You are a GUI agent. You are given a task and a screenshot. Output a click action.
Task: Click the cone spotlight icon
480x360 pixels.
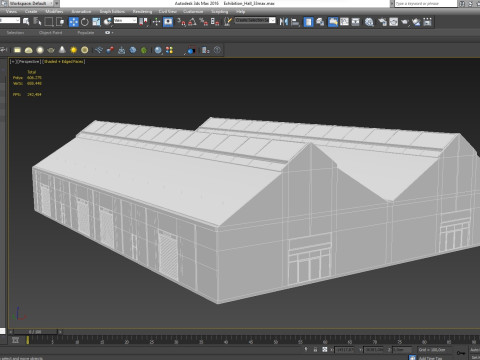[x=62, y=50]
